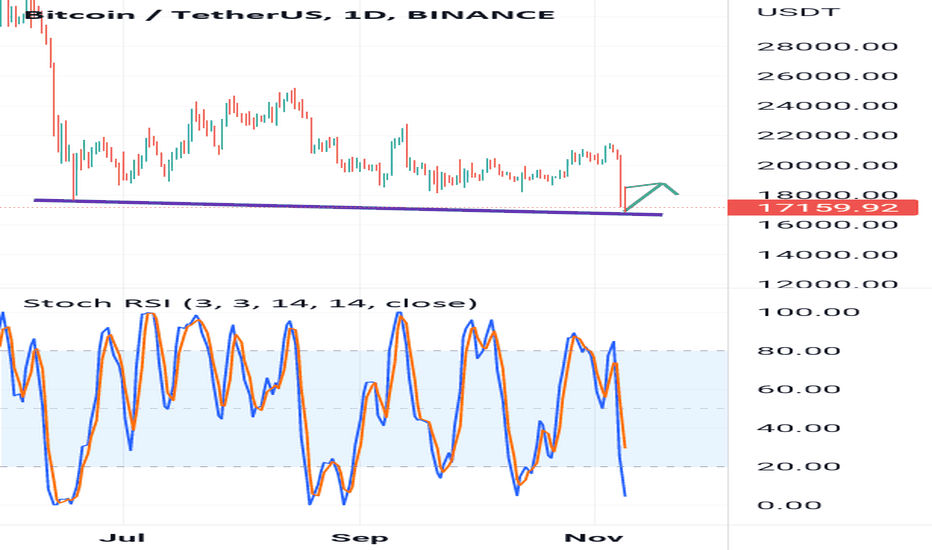Click the Stoch RSI indicator label

click(x=250, y=303)
